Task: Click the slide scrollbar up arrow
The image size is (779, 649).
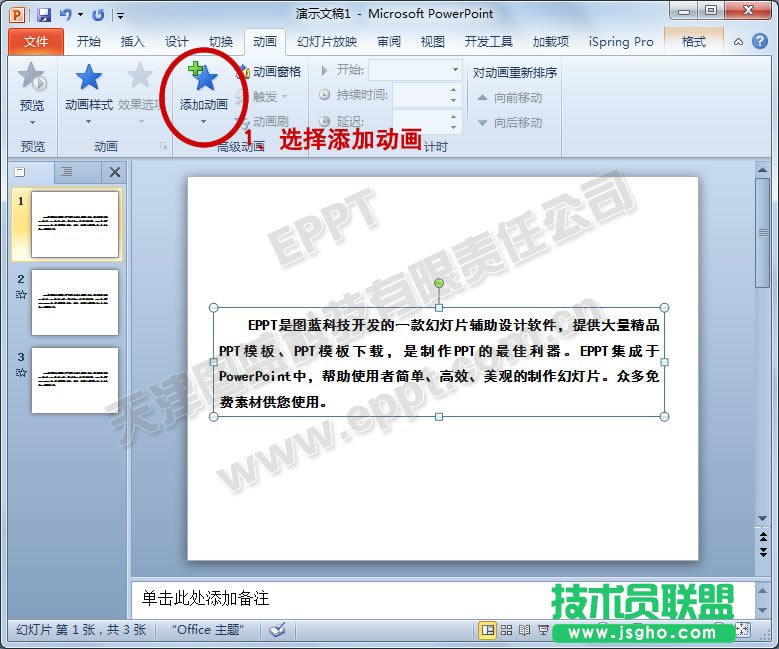Action: tap(762, 170)
